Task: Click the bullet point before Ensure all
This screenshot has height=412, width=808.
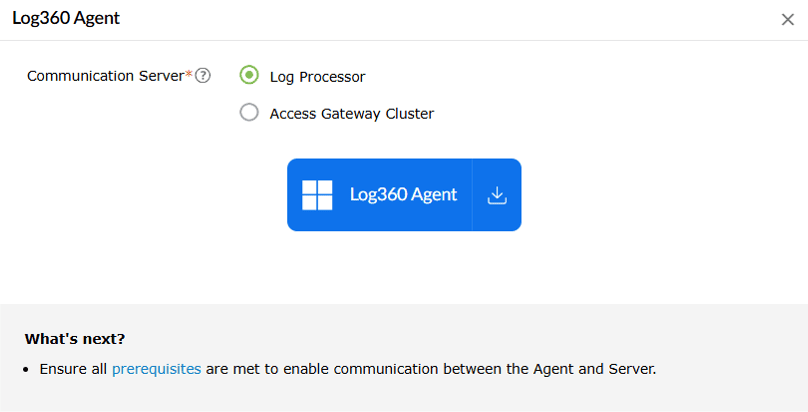Action: [29, 370]
